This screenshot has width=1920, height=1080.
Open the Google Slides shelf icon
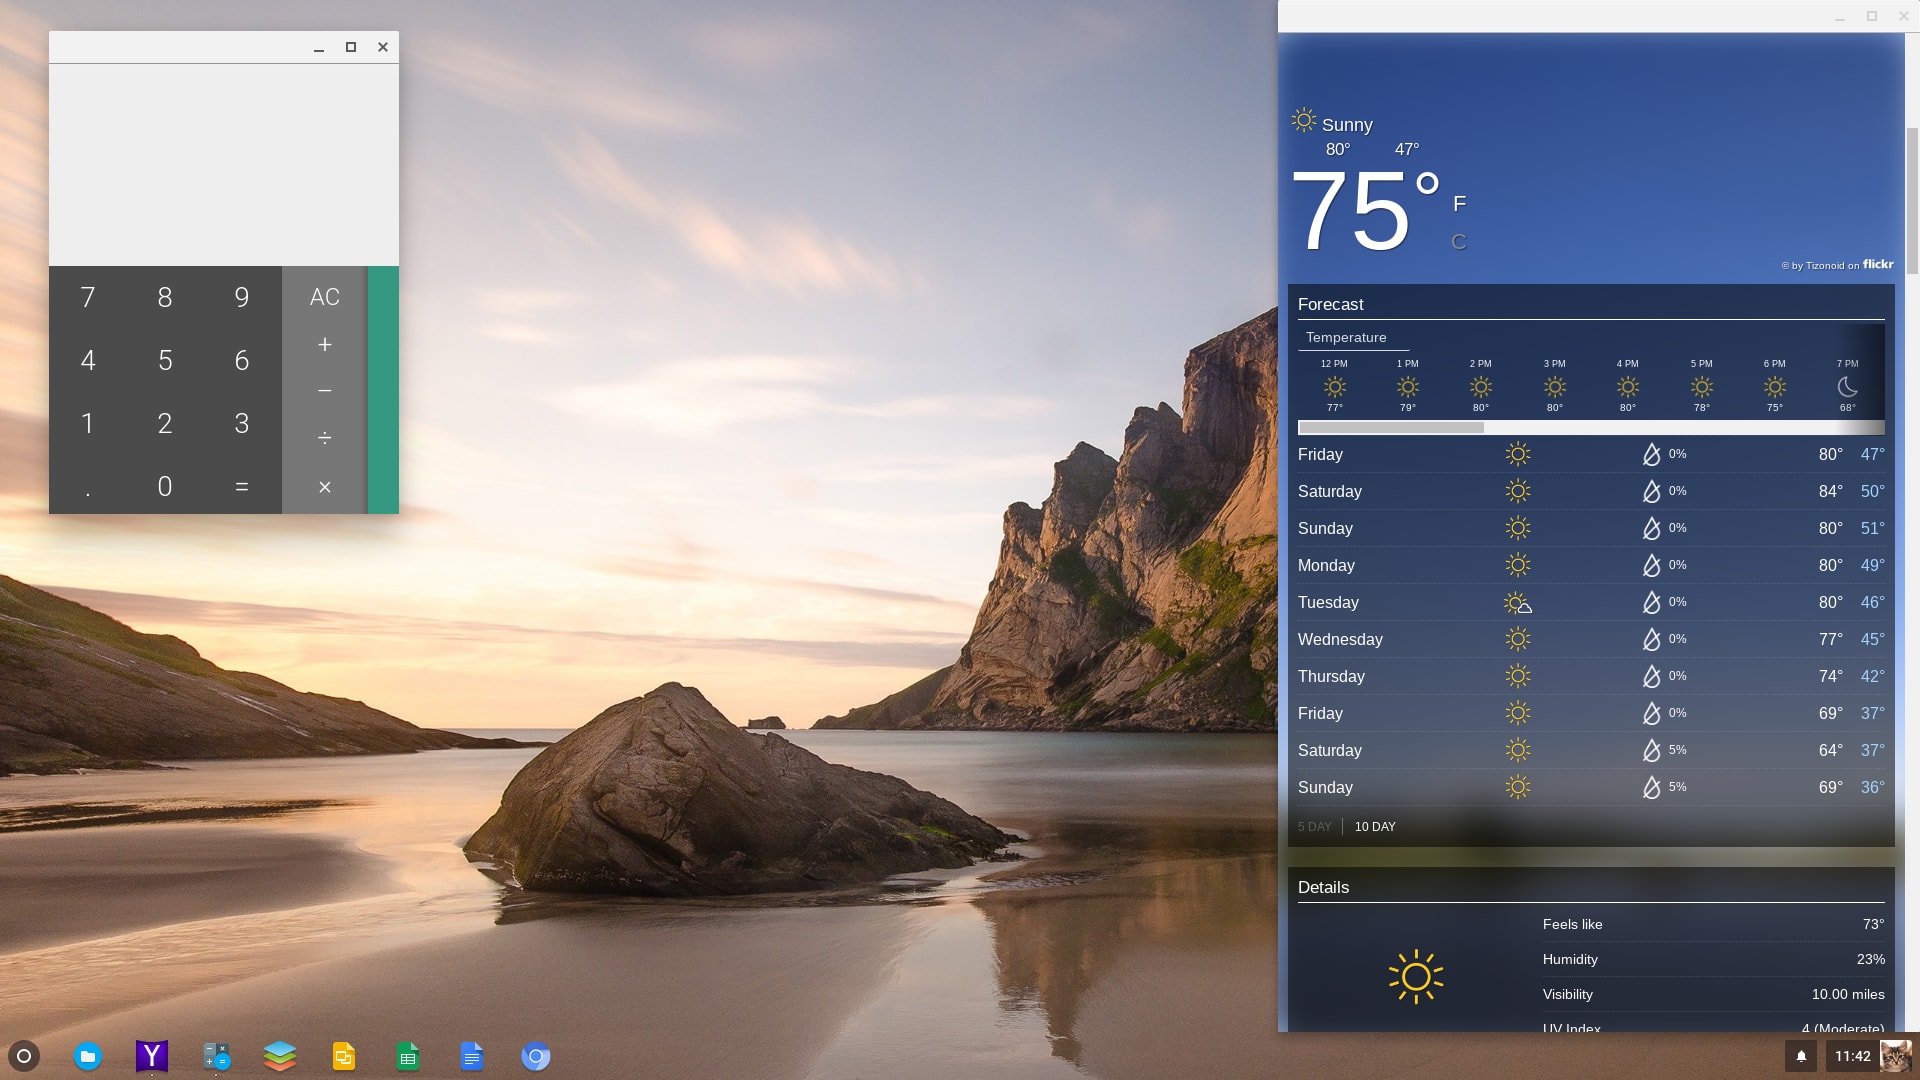[344, 1056]
